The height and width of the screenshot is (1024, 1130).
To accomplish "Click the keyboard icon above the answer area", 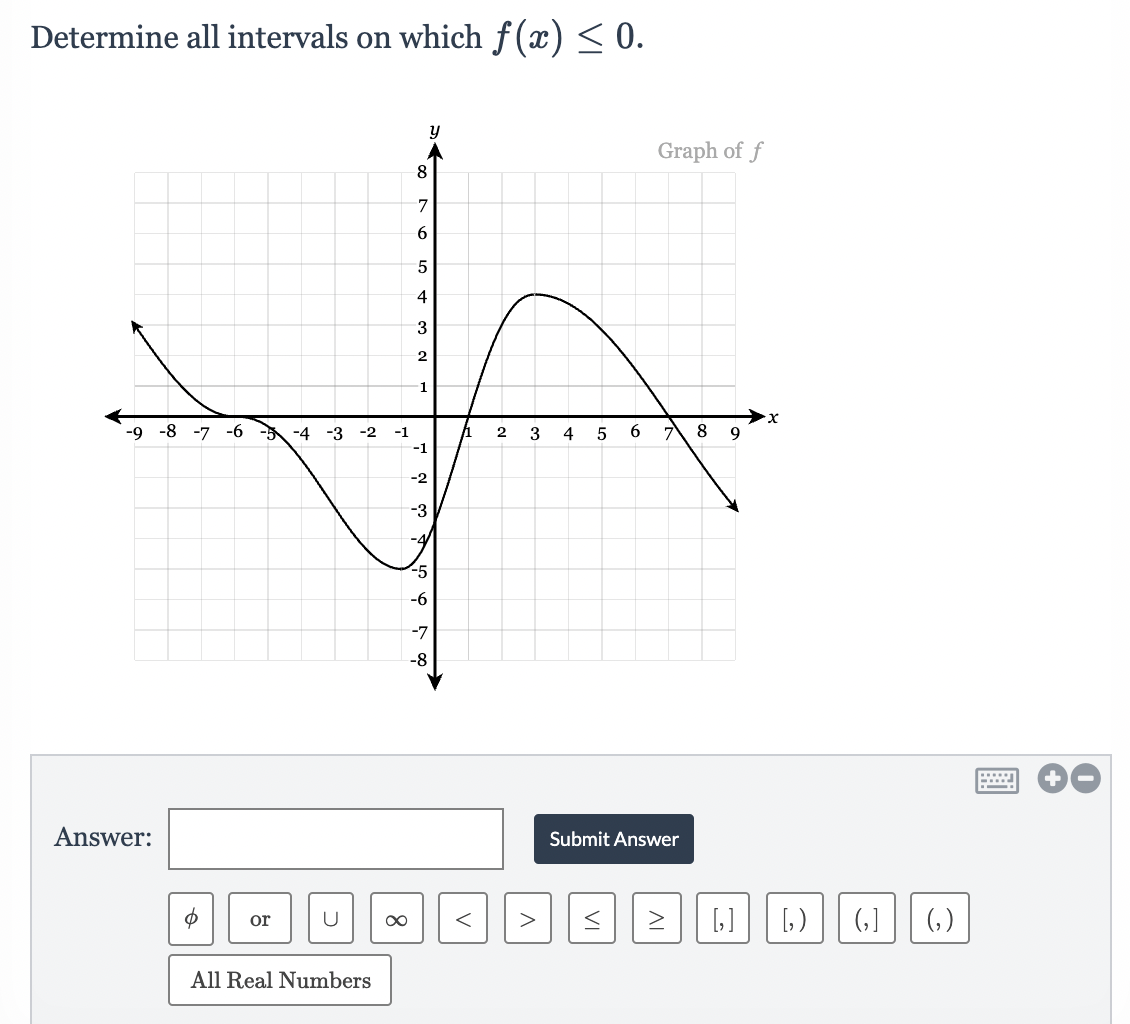I will pos(998,779).
